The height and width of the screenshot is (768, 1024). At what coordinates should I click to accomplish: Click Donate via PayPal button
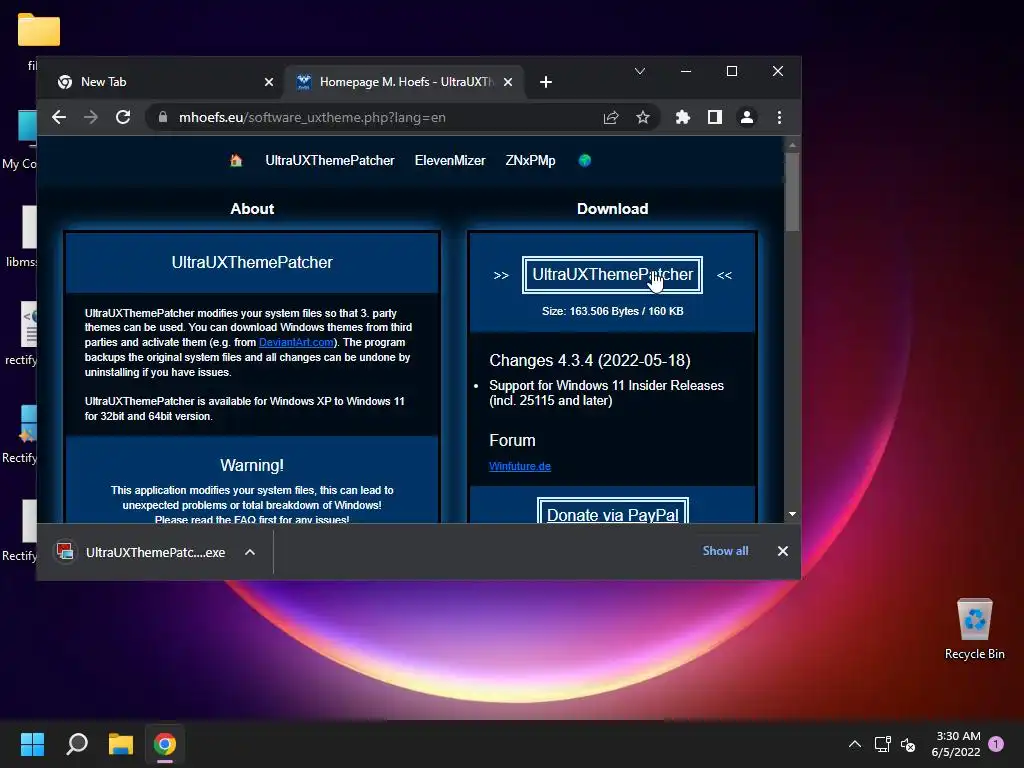[613, 511]
